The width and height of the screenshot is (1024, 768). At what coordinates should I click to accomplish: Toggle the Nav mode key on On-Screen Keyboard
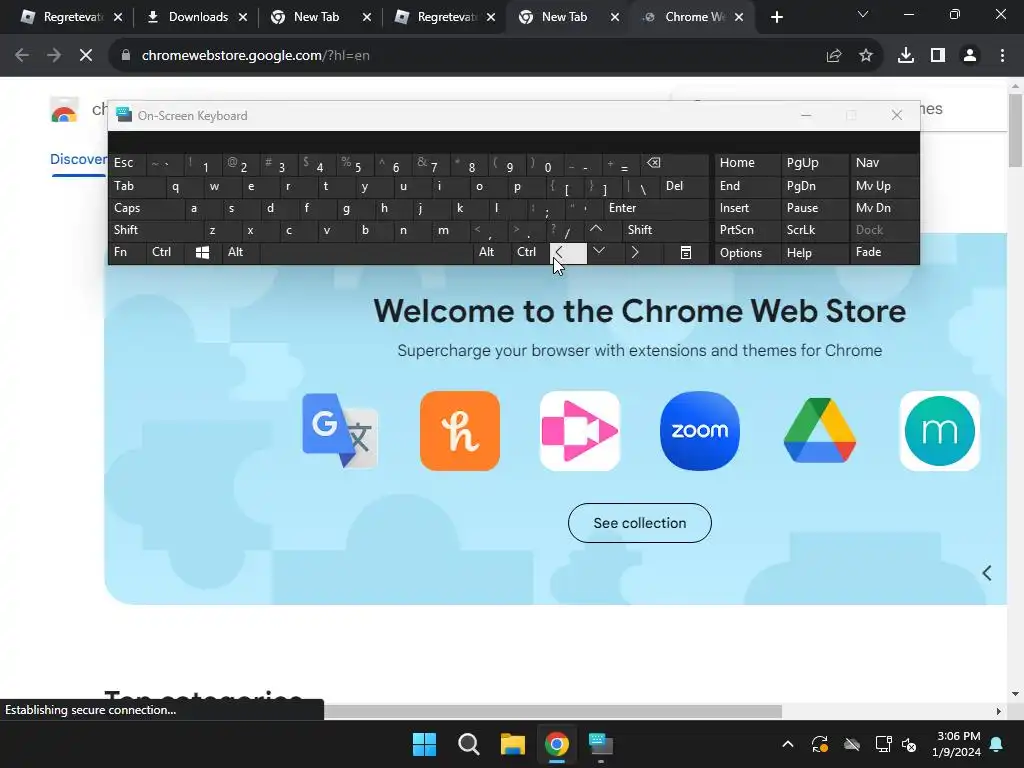pyautogui.click(x=884, y=163)
